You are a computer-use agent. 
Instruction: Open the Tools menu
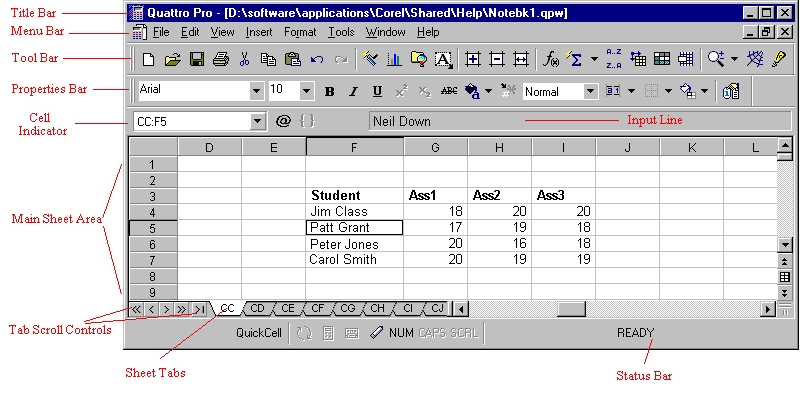[x=341, y=32]
